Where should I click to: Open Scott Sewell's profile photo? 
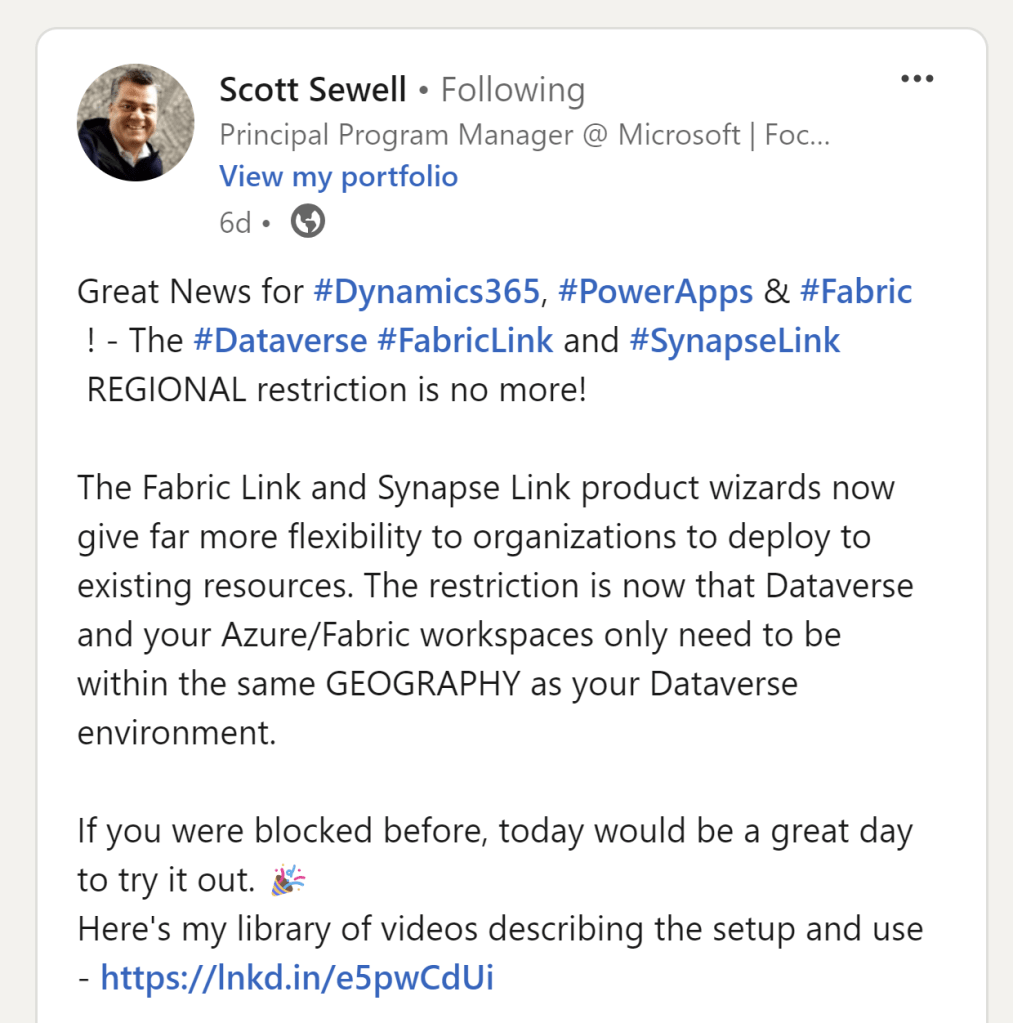[x=135, y=122]
